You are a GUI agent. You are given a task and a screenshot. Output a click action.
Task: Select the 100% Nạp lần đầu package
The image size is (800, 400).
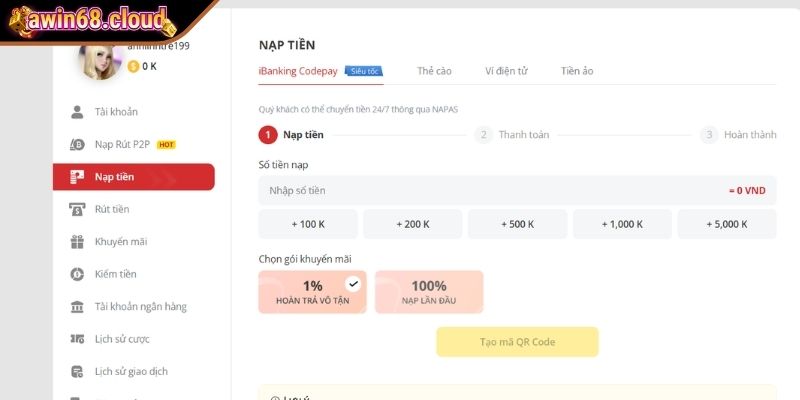coord(428,291)
